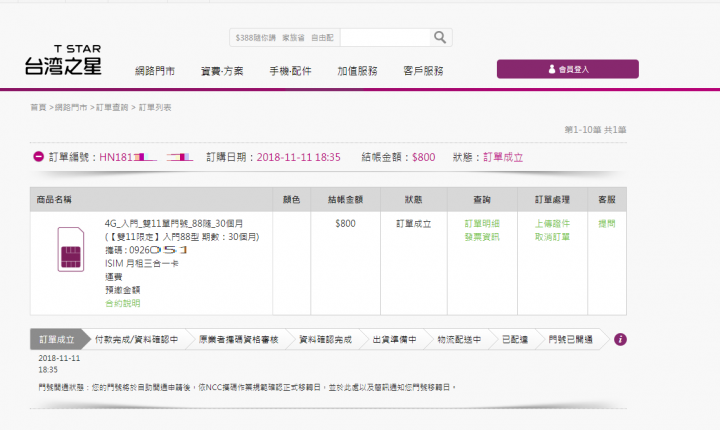Image resolution: width=720 pixels, height=430 pixels.
Task: Click the order number HN181 text
Action: coord(146,157)
